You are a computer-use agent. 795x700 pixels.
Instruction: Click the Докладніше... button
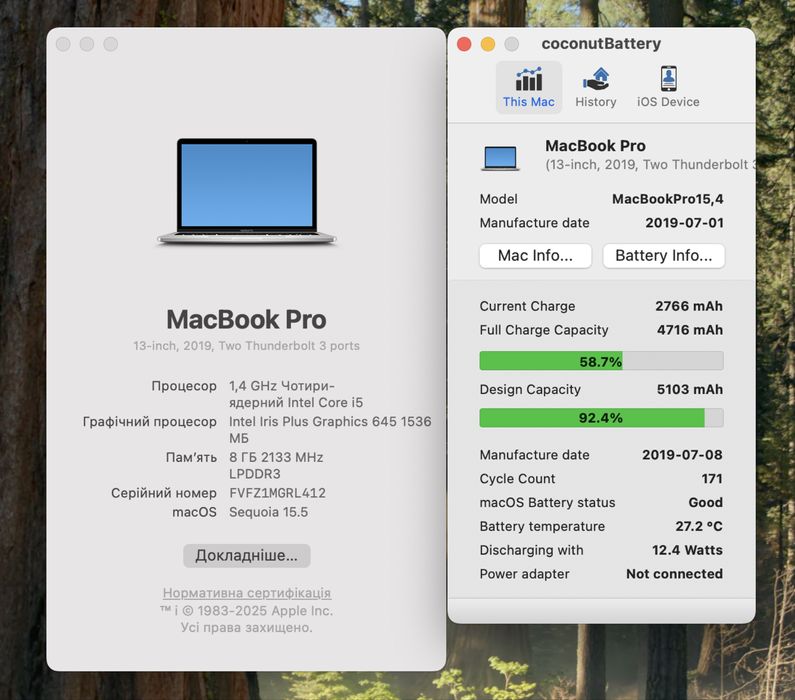(x=246, y=556)
